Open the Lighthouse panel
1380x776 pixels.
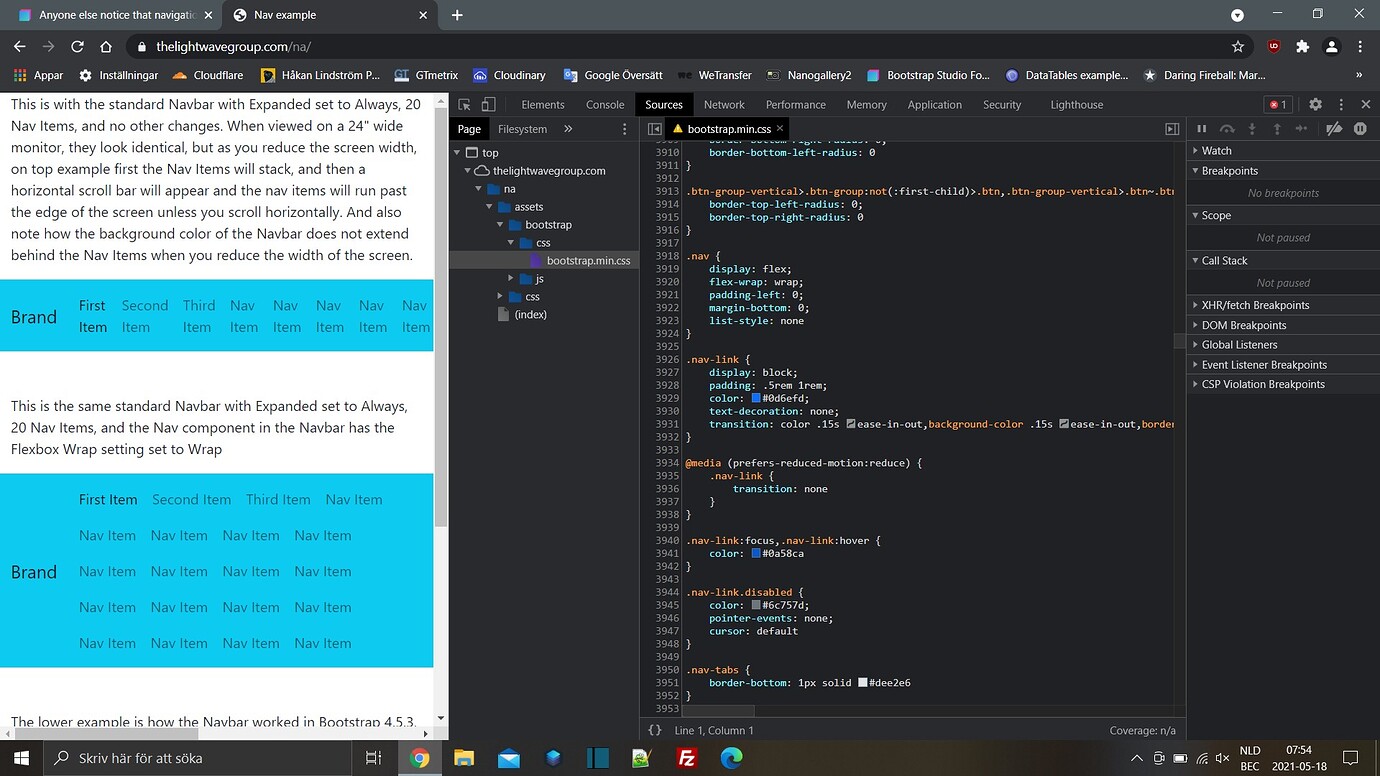[1077, 104]
